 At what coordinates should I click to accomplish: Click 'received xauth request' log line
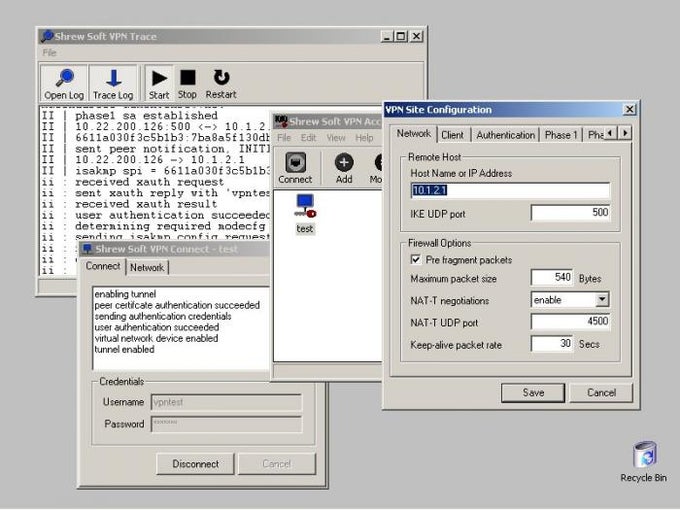[150, 182]
